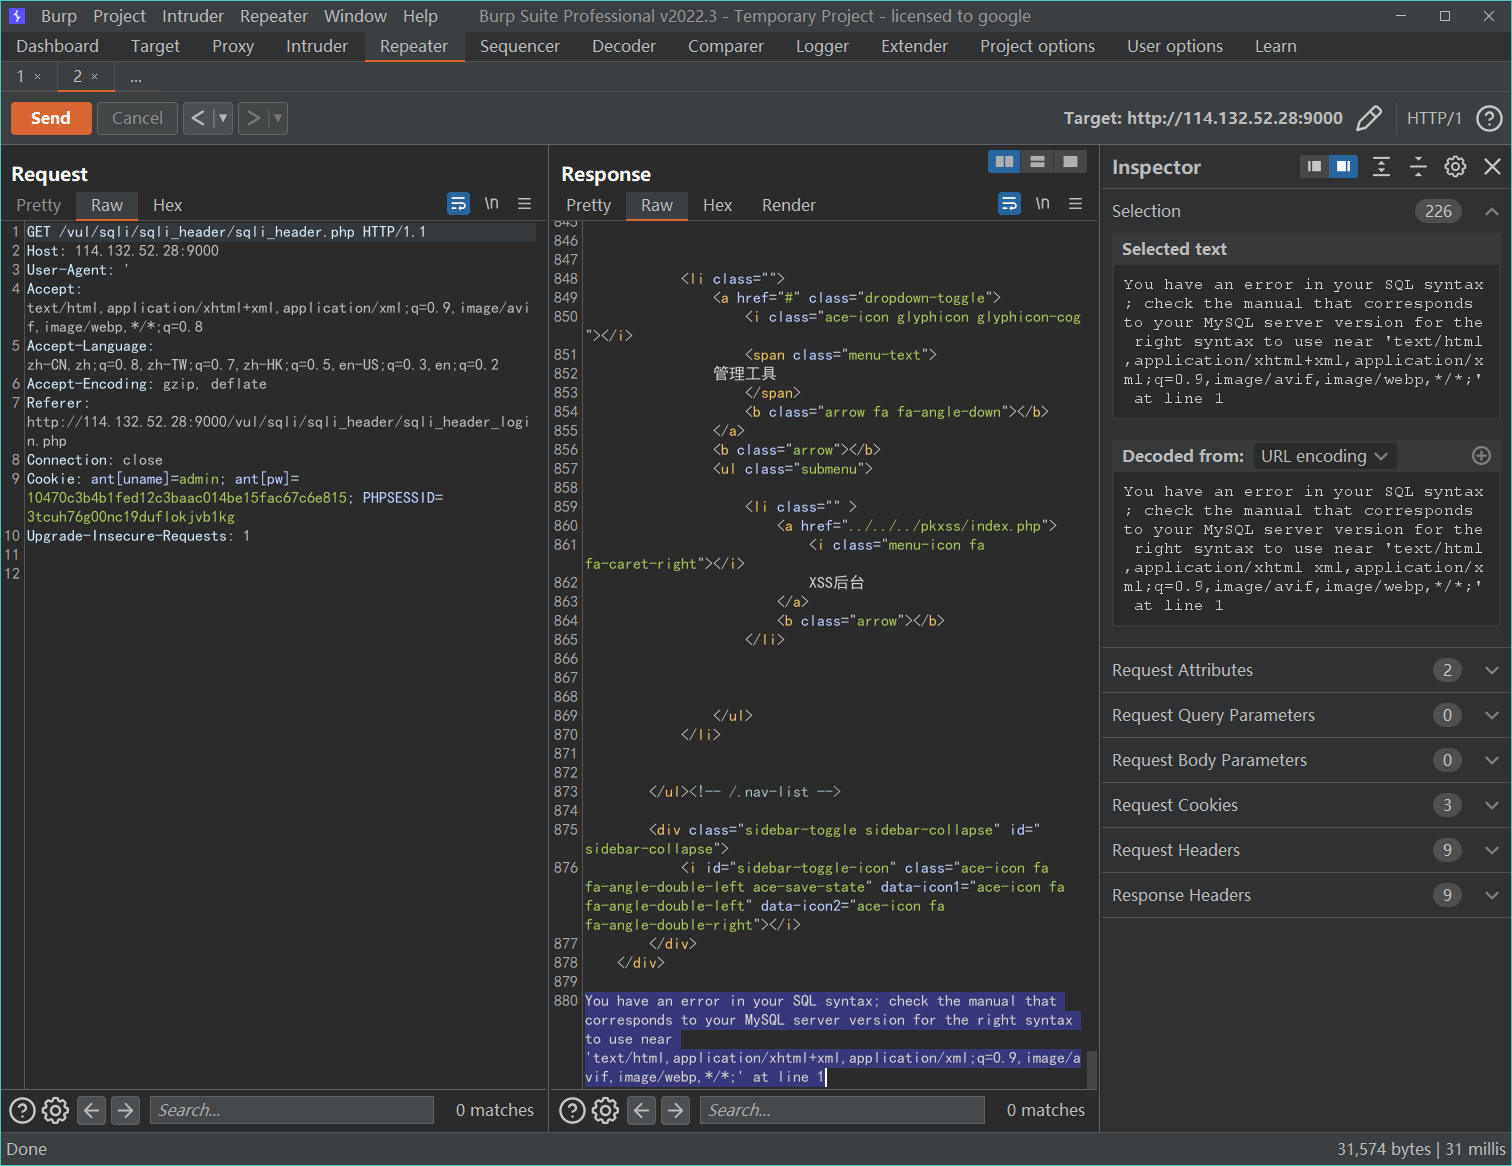Go to previous match in Response search
The height and width of the screenshot is (1166, 1512).
click(642, 1110)
